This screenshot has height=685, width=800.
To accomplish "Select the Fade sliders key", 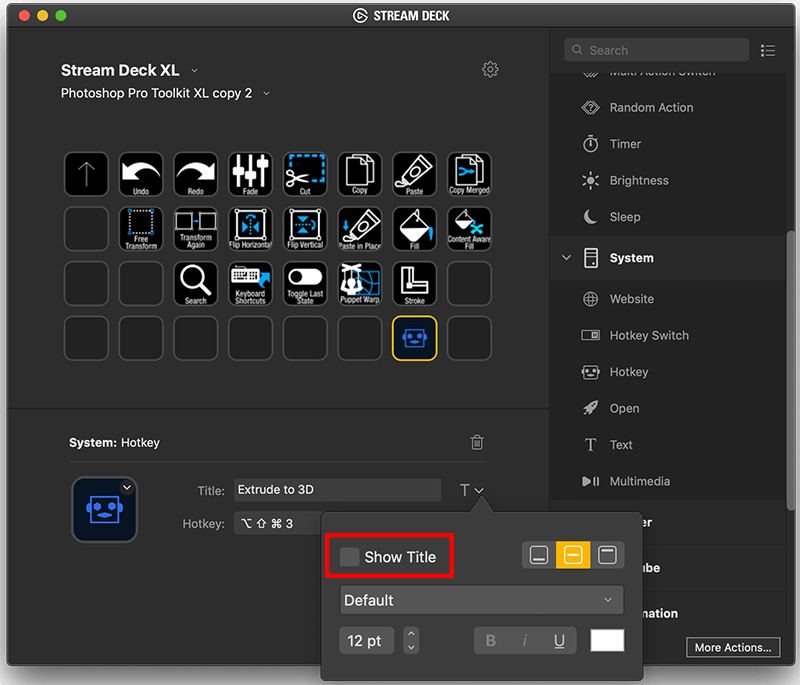I will pyautogui.click(x=251, y=174).
